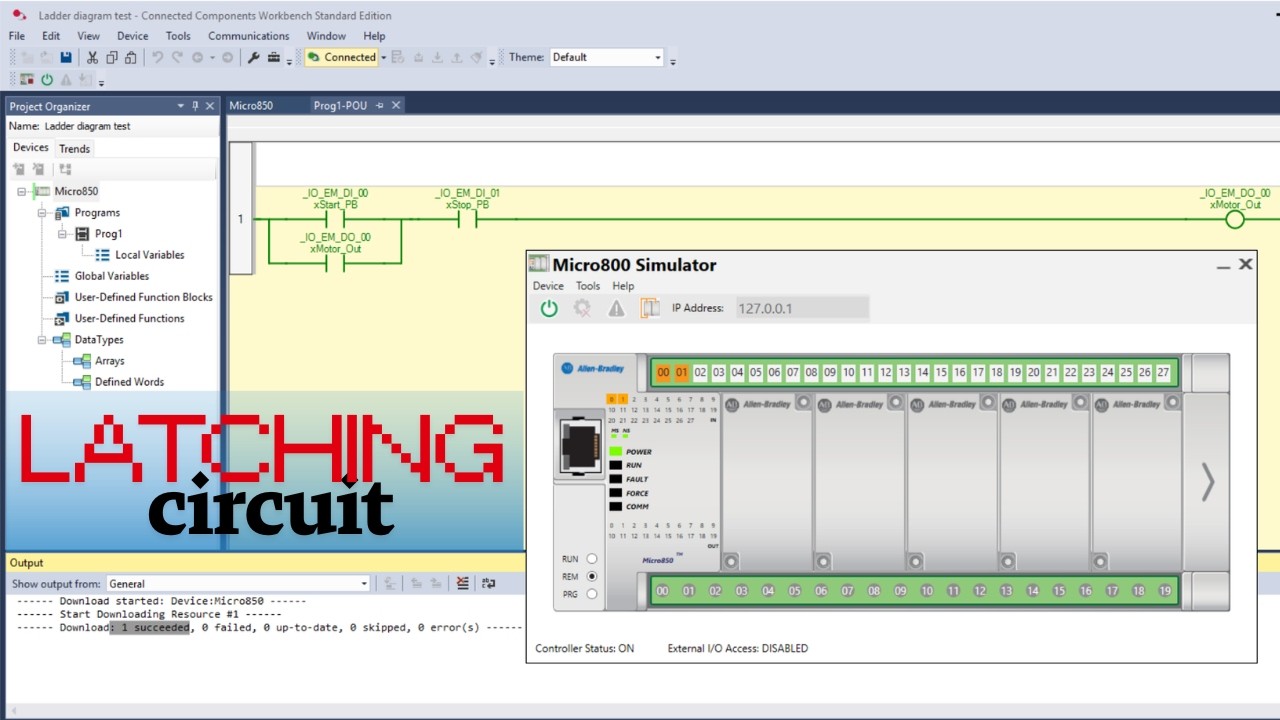Image resolution: width=1280 pixels, height=720 pixels.
Task: Switch to the Micro850 document tab
Action: click(x=251, y=105)
